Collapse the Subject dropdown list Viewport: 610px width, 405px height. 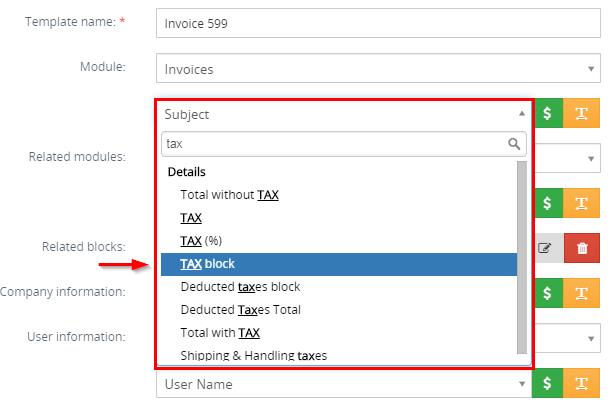[521, 114]
